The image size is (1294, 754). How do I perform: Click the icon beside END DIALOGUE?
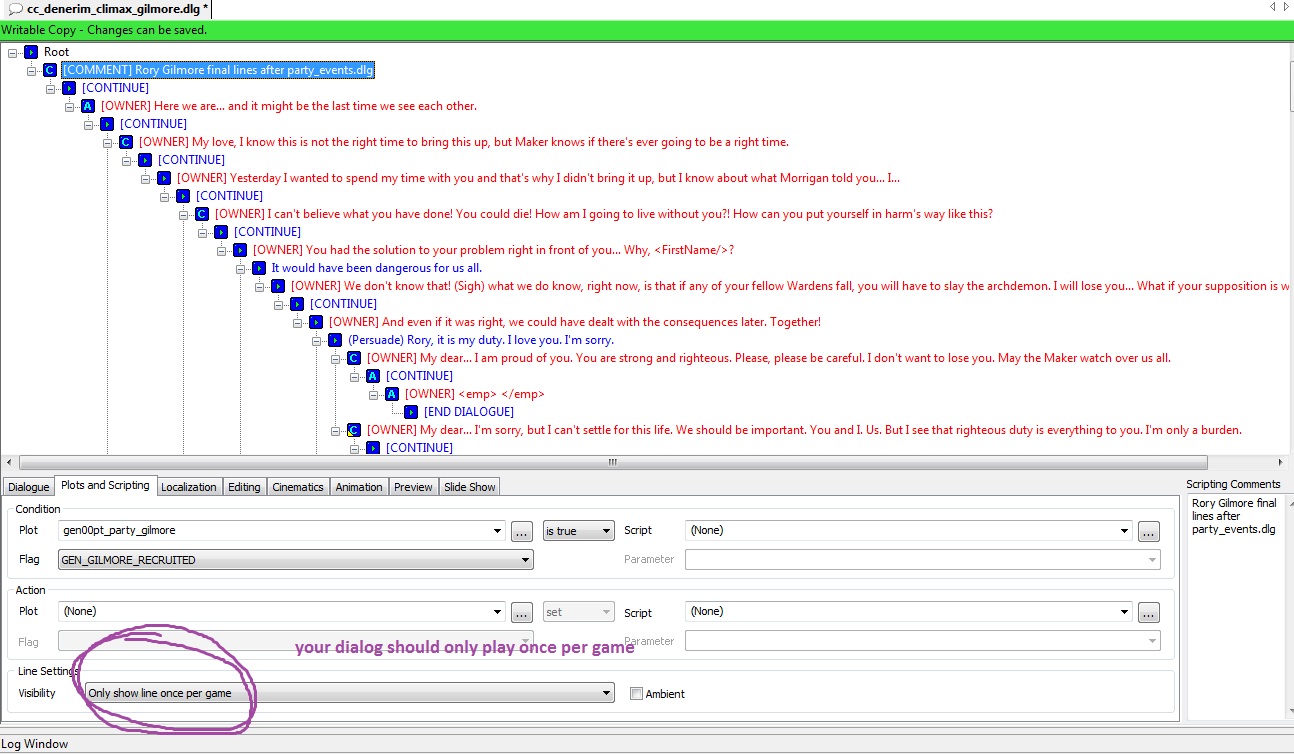(411, 412)
